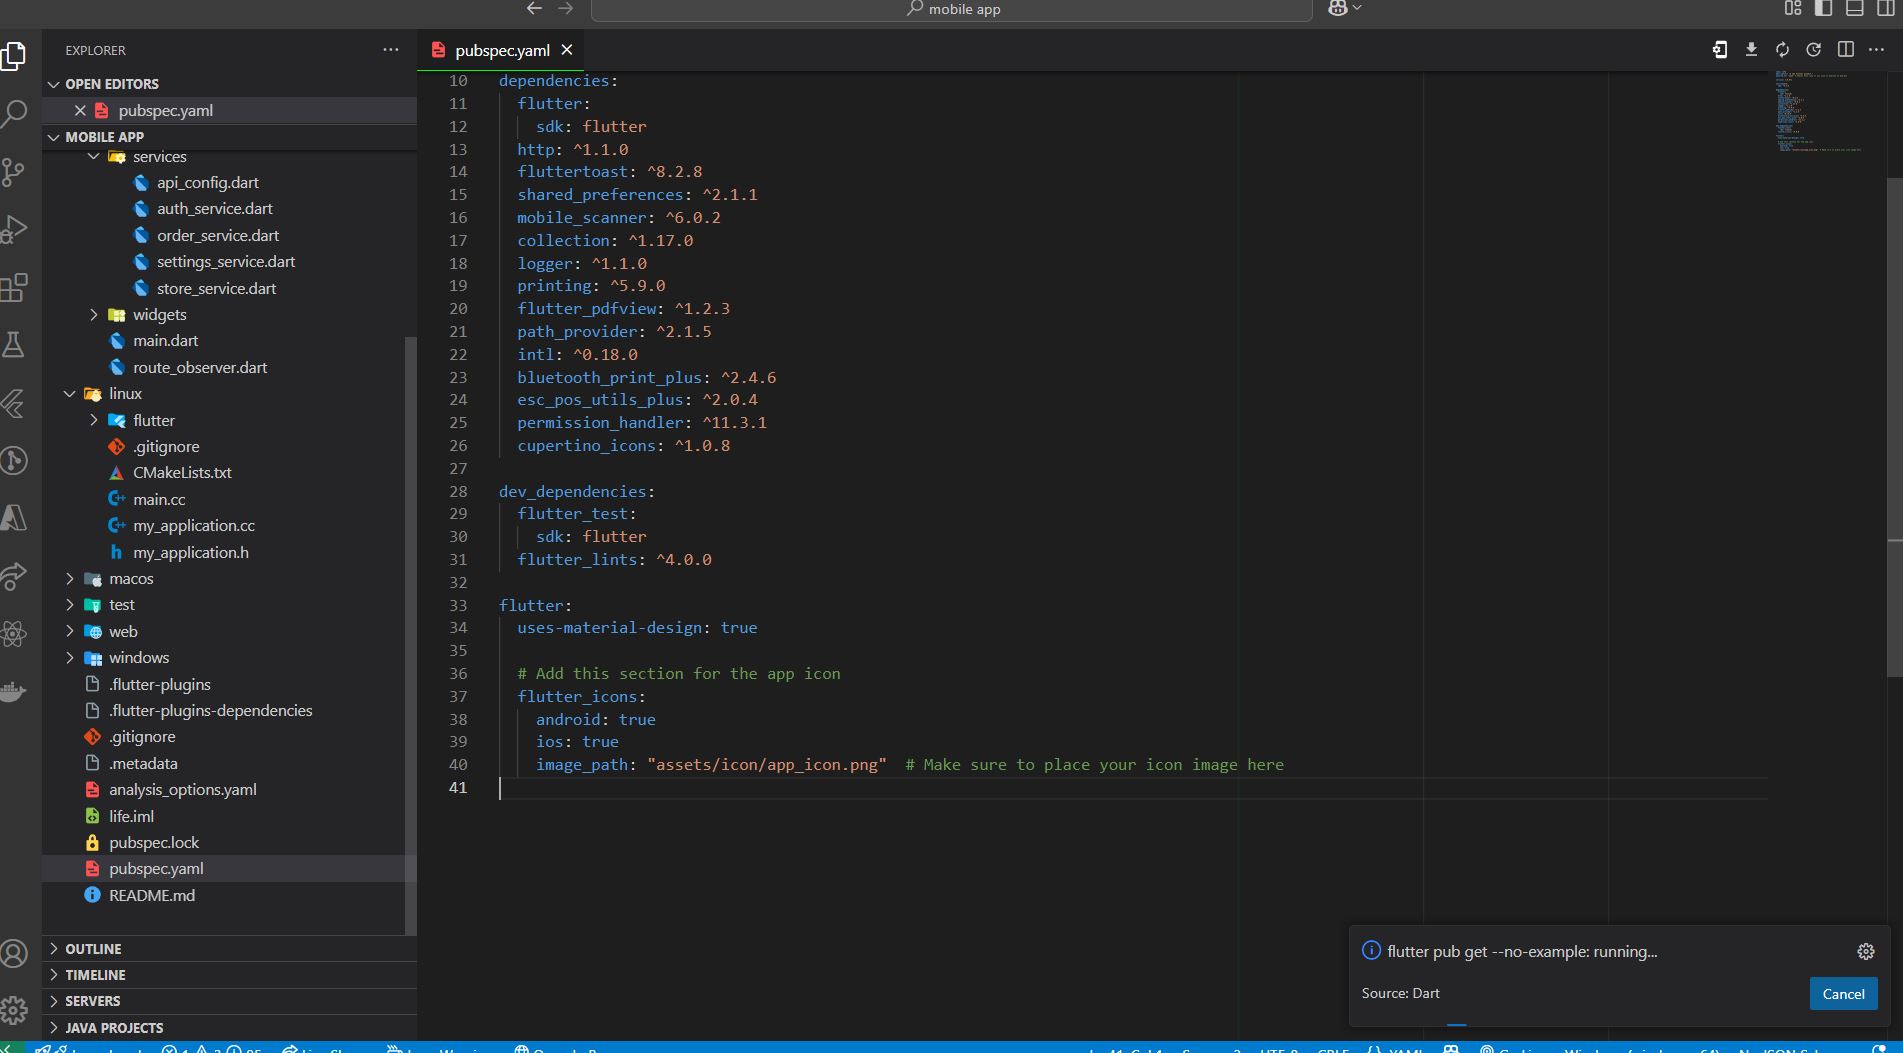Open the Search view in activity bar
The image size is (1903, 1053).
14,113
